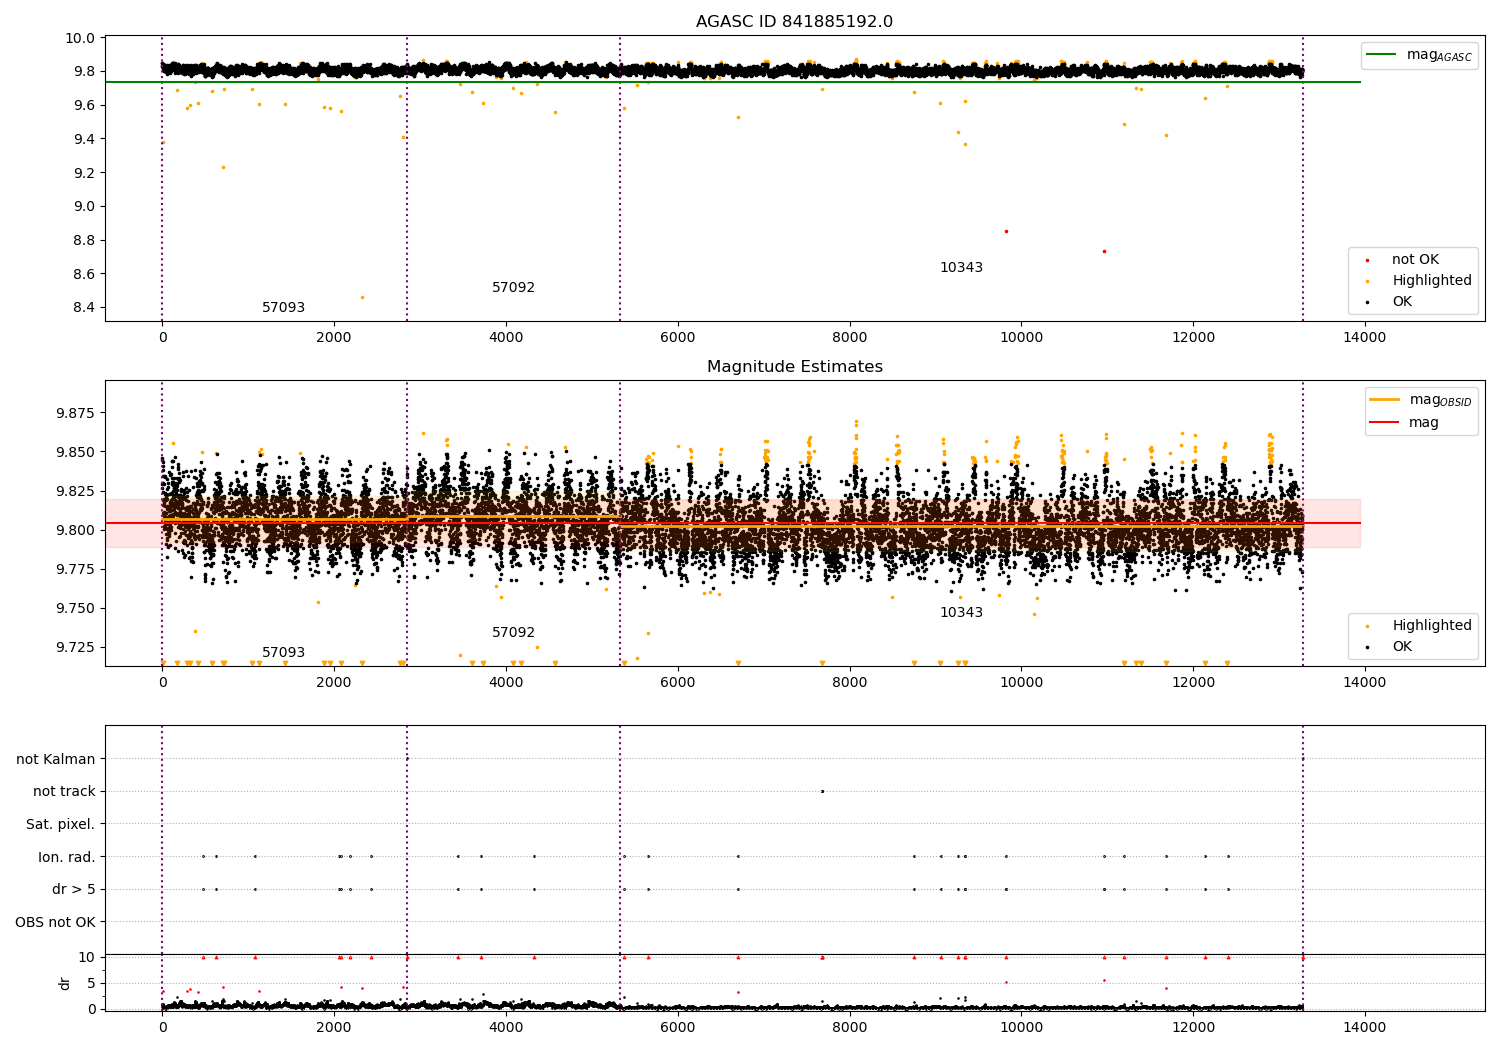This screenshot has width=1500, height=1050.
Task: Click the '12000' x-tick under the bottom plot
Action: tap(1193, 1028)
